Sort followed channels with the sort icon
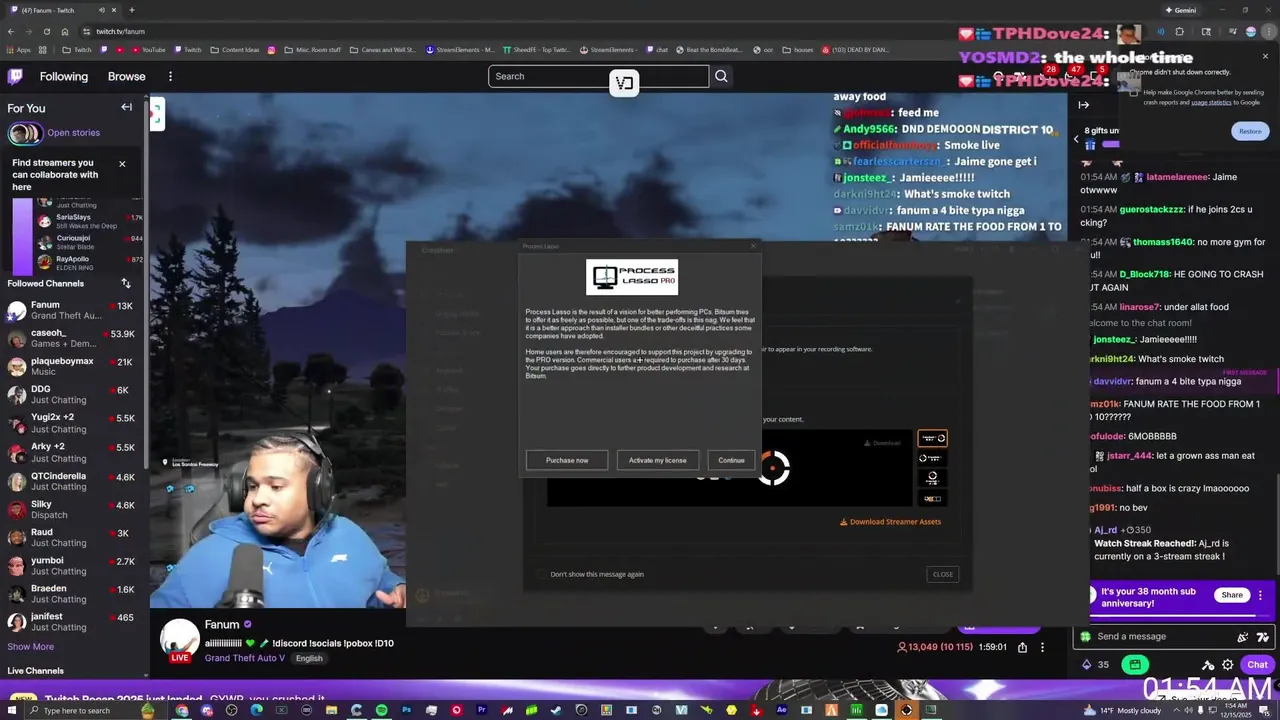Image resolution: width=1280 pixels, height=720 pixels. tap(126, 283)
